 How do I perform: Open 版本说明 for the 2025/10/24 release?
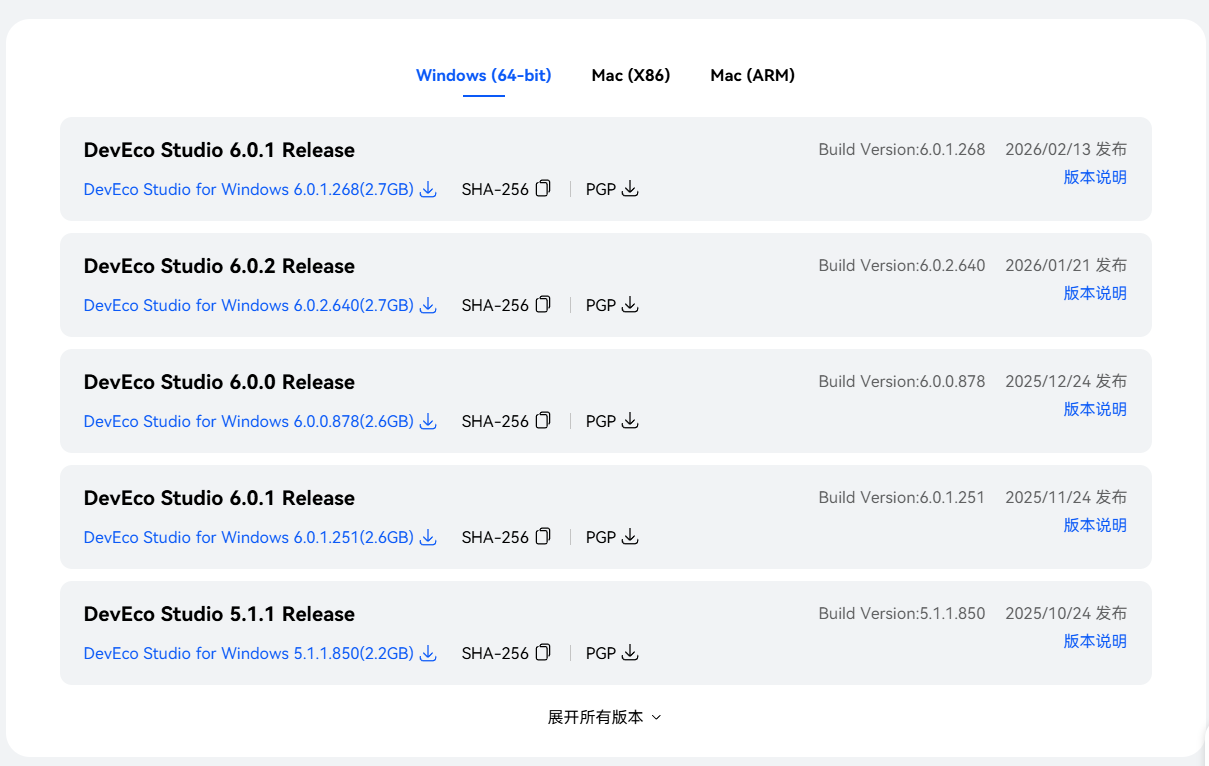click(1095, 641)
